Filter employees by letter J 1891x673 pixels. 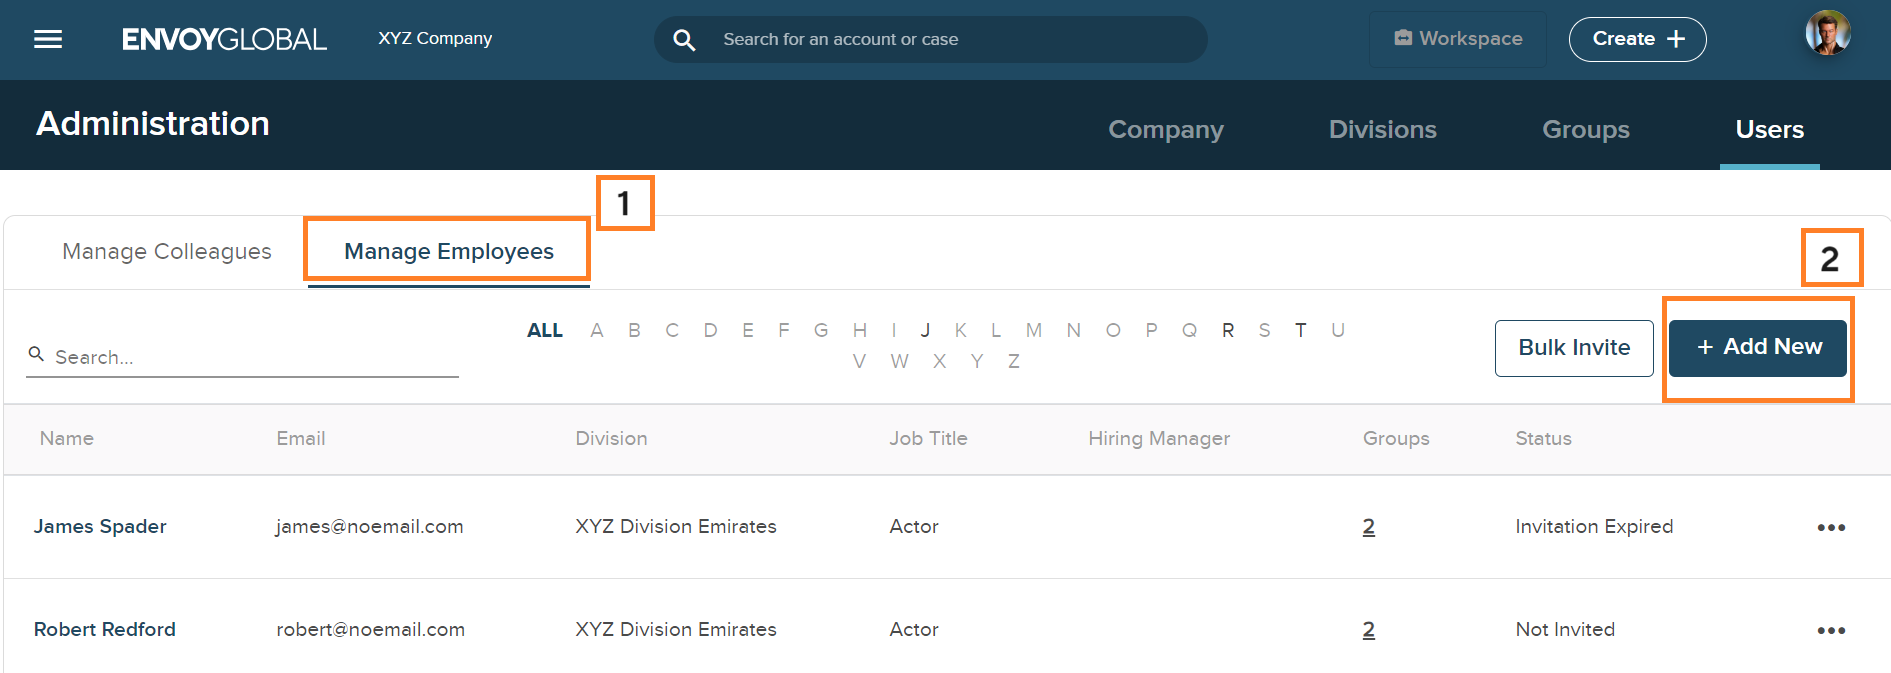click(x=925, y=331)
